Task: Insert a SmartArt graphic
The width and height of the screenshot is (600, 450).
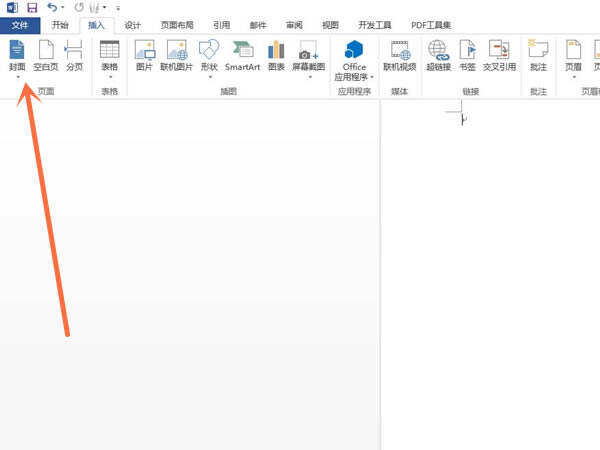Action: click(243, 56)
